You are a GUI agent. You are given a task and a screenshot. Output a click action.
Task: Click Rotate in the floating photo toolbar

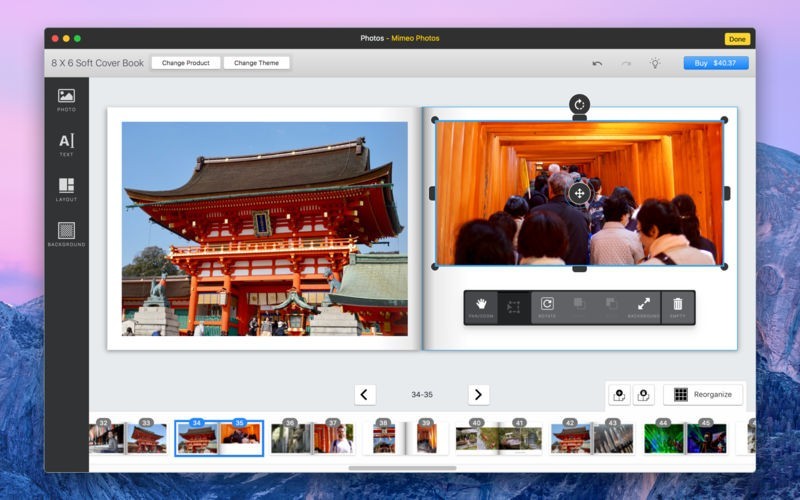[x=547, y=306]
